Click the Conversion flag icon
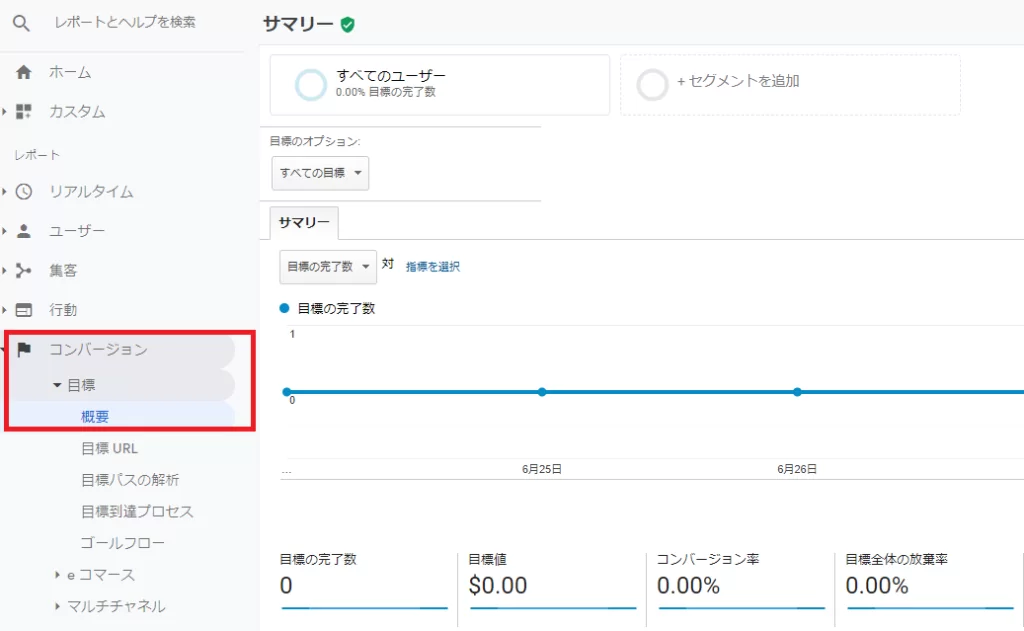 [x=24, y=349]
